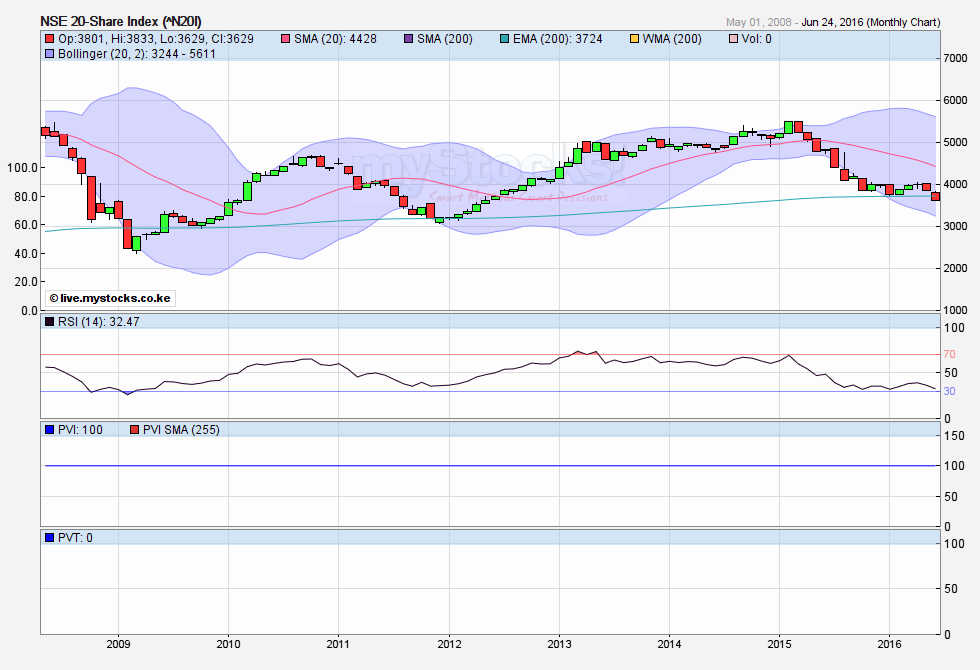Click the red PVI SMA (255) legend marker
980x670 pixels.
click(x=135, y=430)
